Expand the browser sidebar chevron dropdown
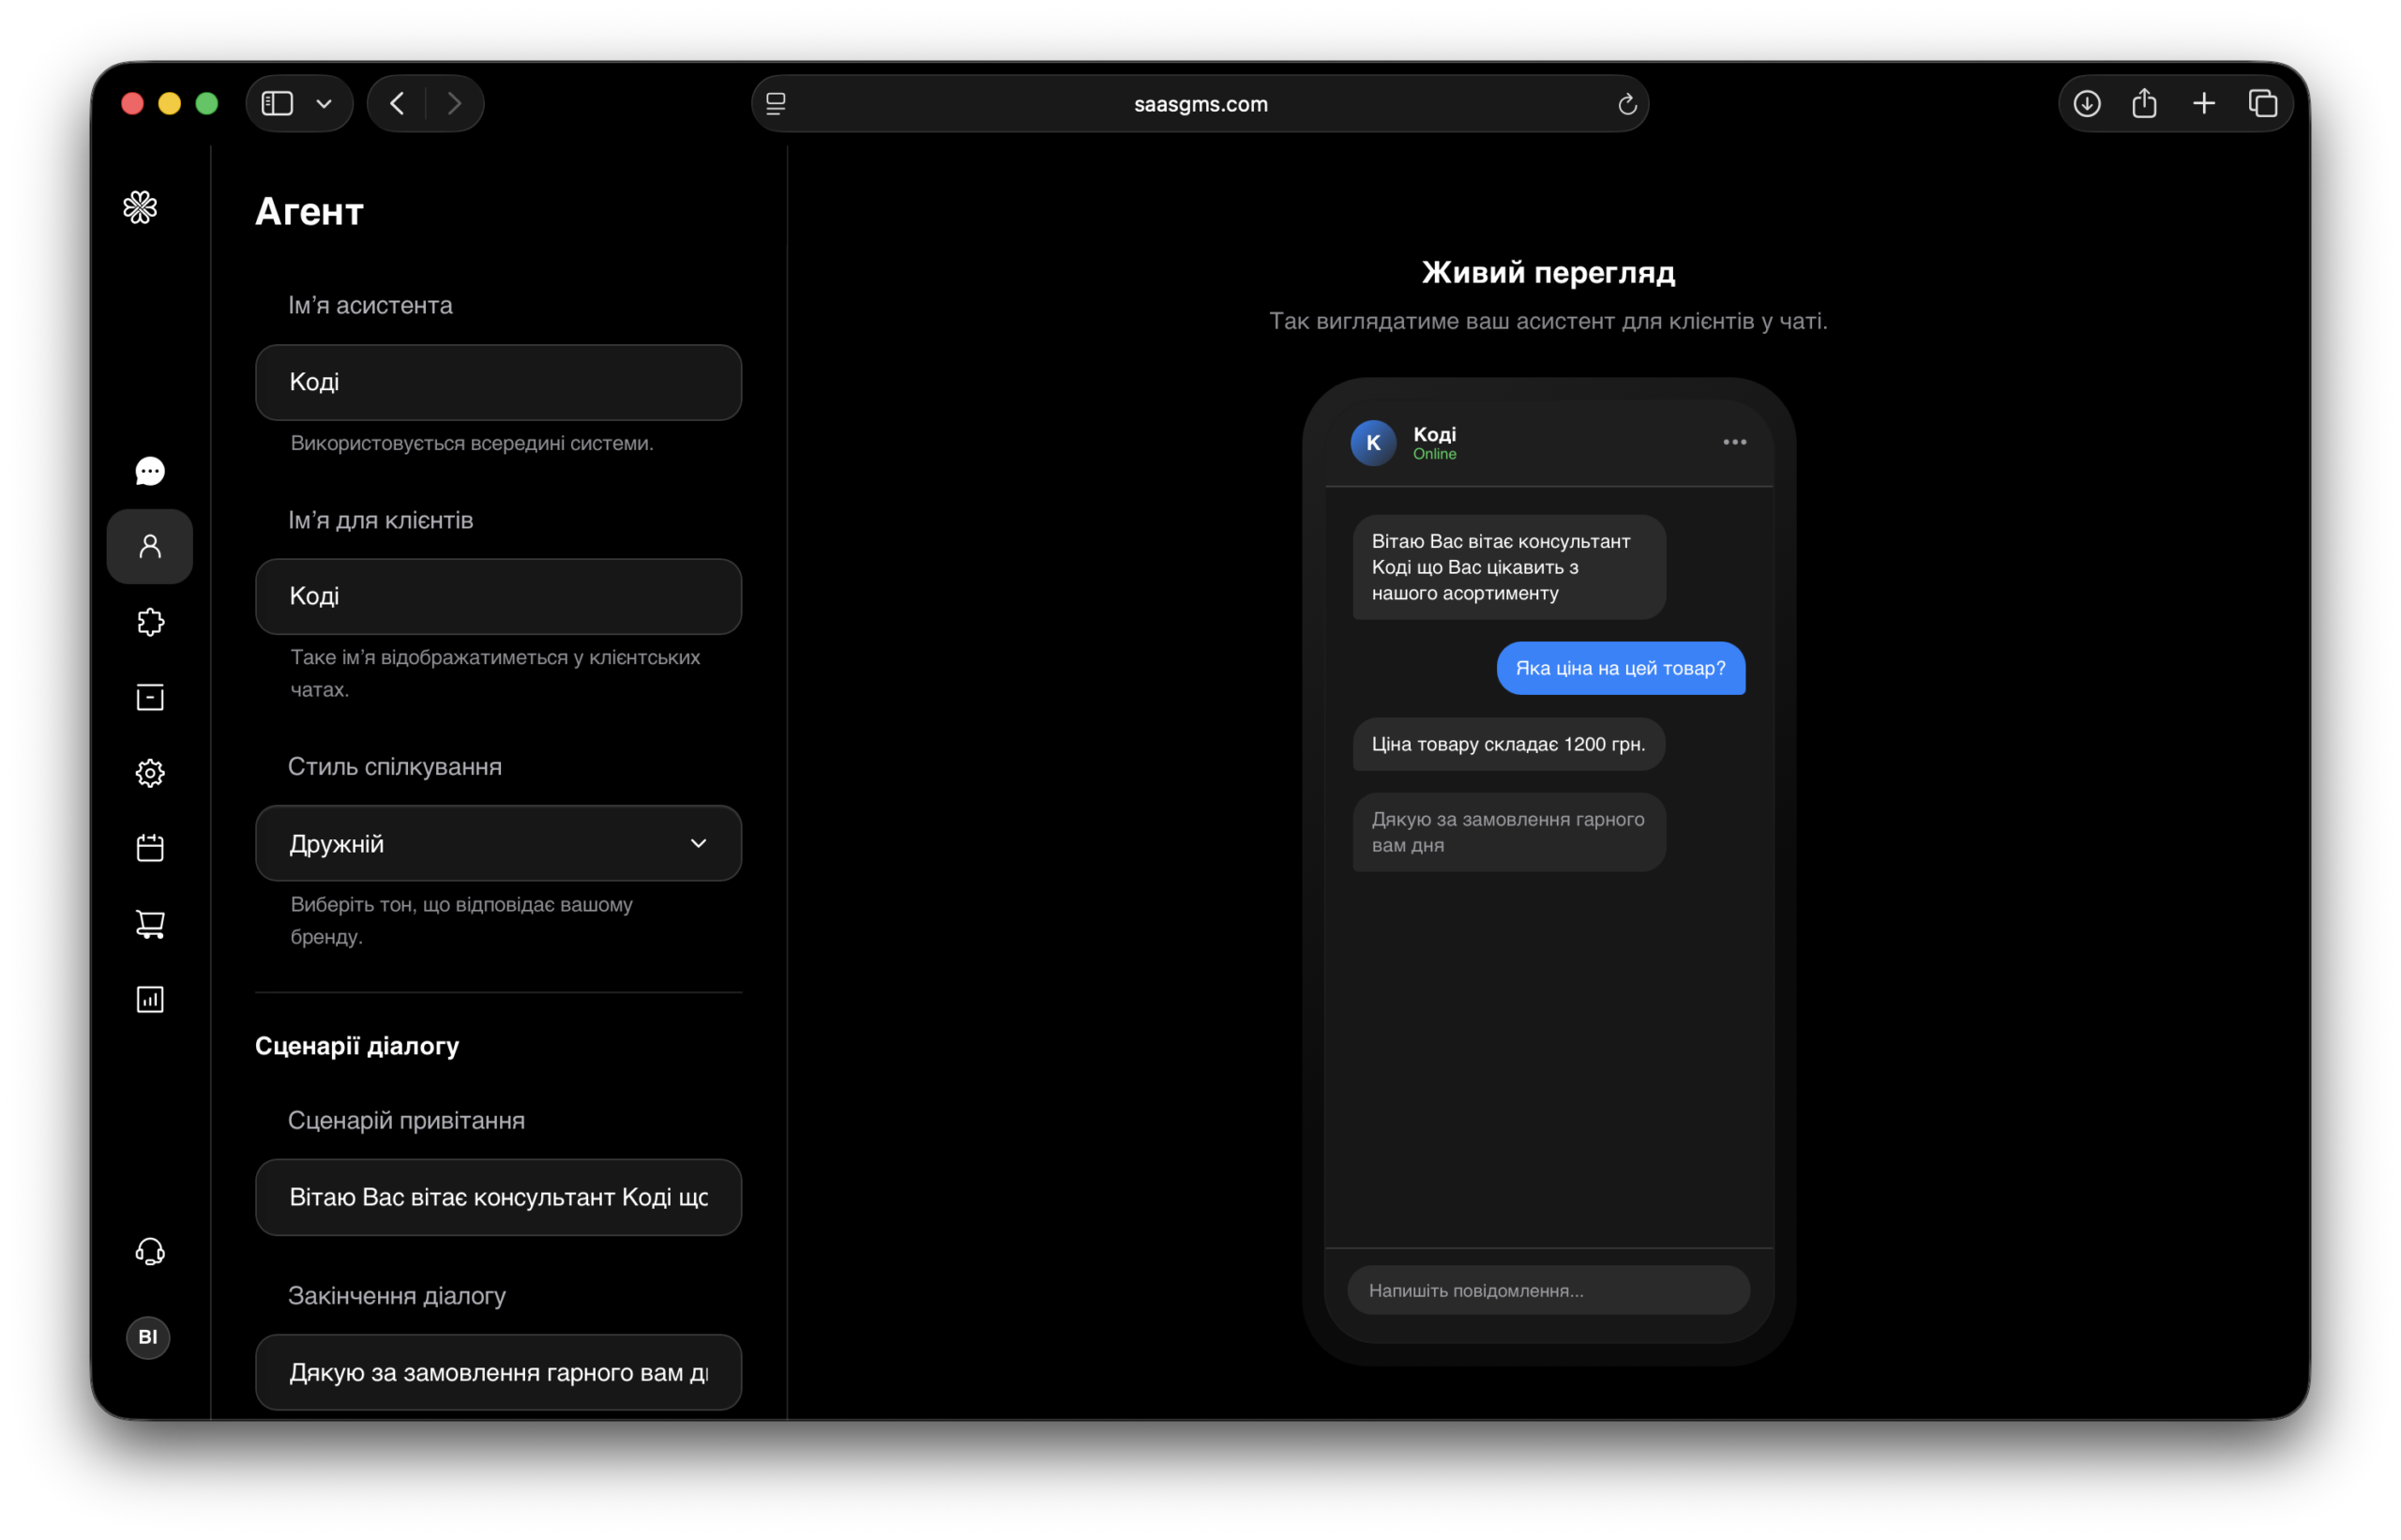Screen dimensions: 2401x1540 (x=324, y=104)
